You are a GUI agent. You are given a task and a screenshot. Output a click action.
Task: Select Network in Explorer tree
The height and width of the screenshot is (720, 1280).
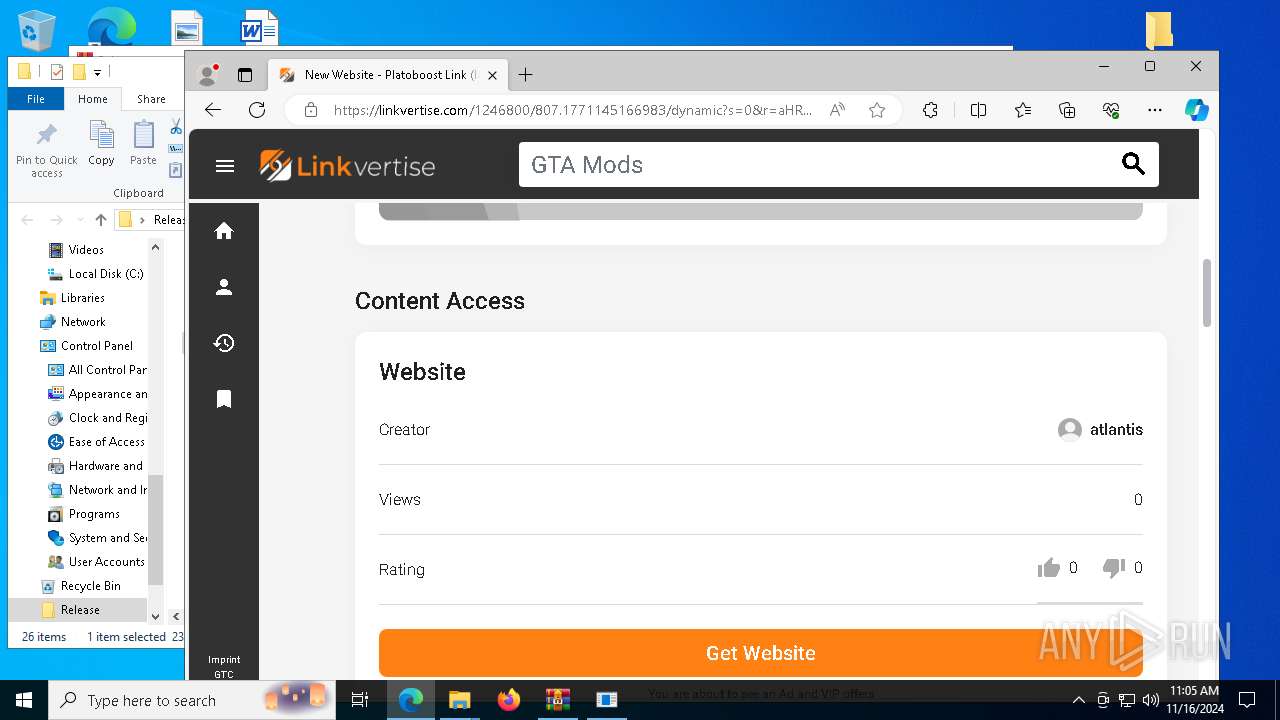coord(83,322)
